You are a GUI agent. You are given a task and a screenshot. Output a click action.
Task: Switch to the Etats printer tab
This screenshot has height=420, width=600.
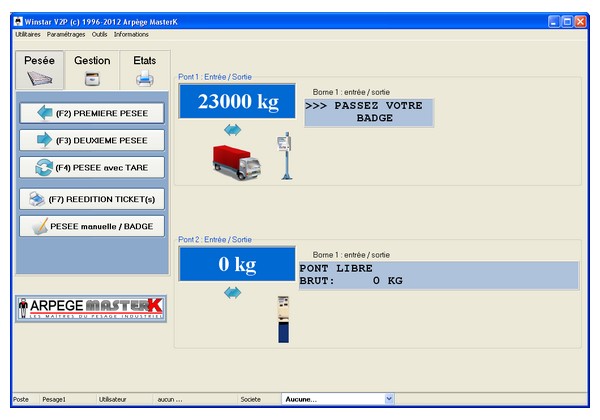coord(145,70)
